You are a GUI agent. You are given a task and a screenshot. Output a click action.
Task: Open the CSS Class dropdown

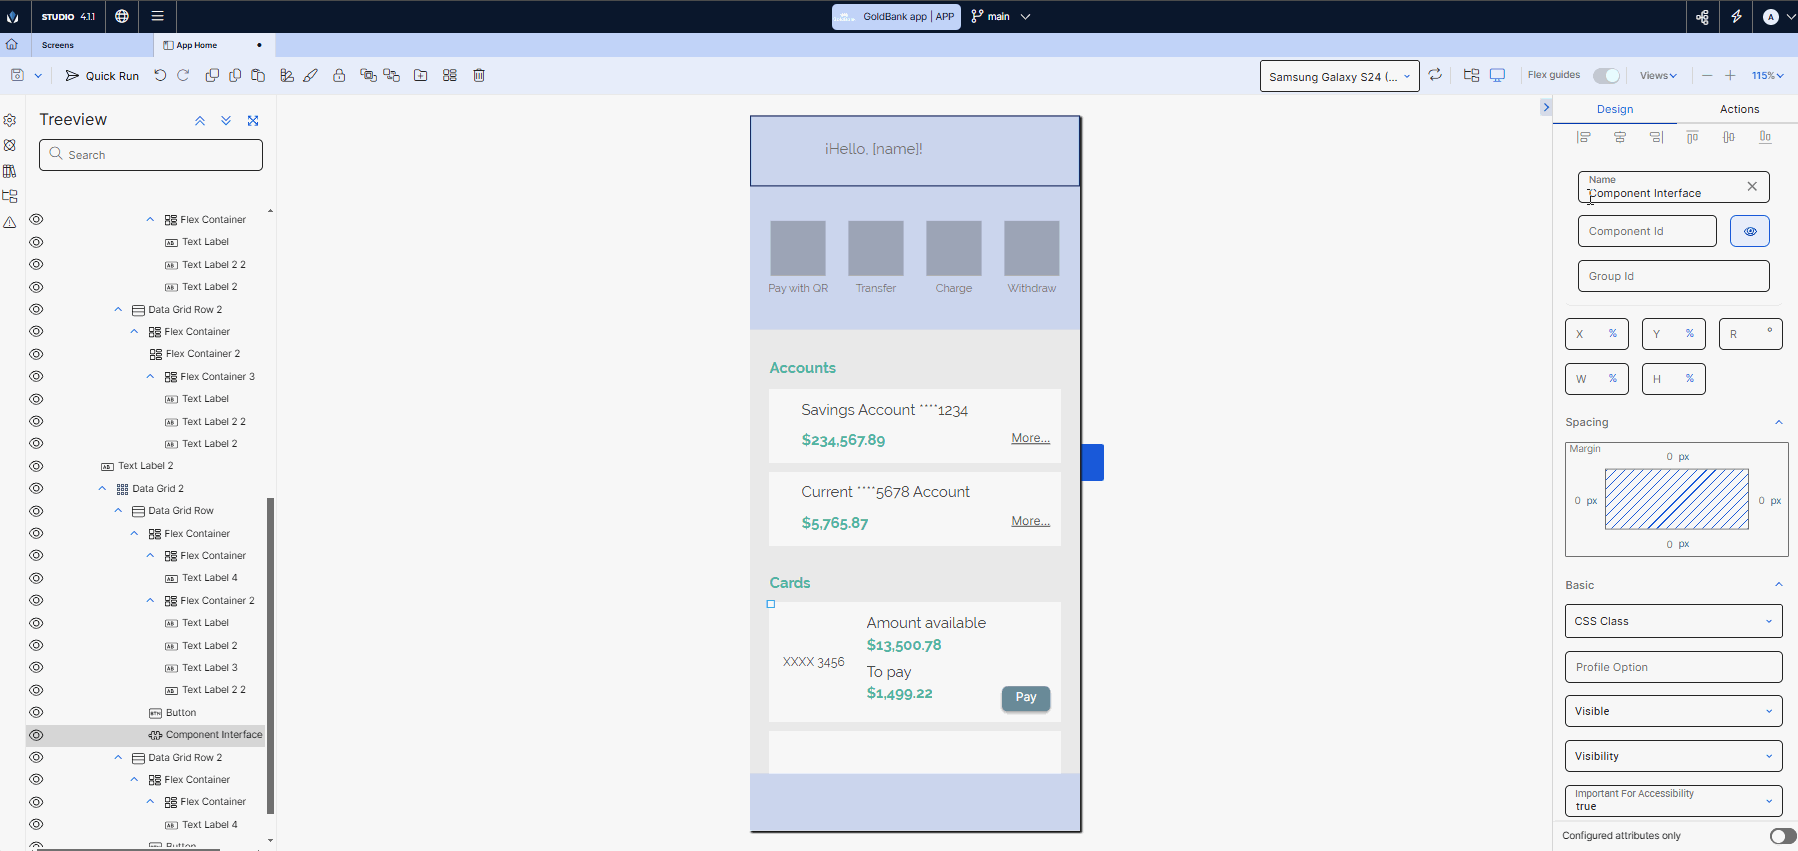[x=1673, y=621]
